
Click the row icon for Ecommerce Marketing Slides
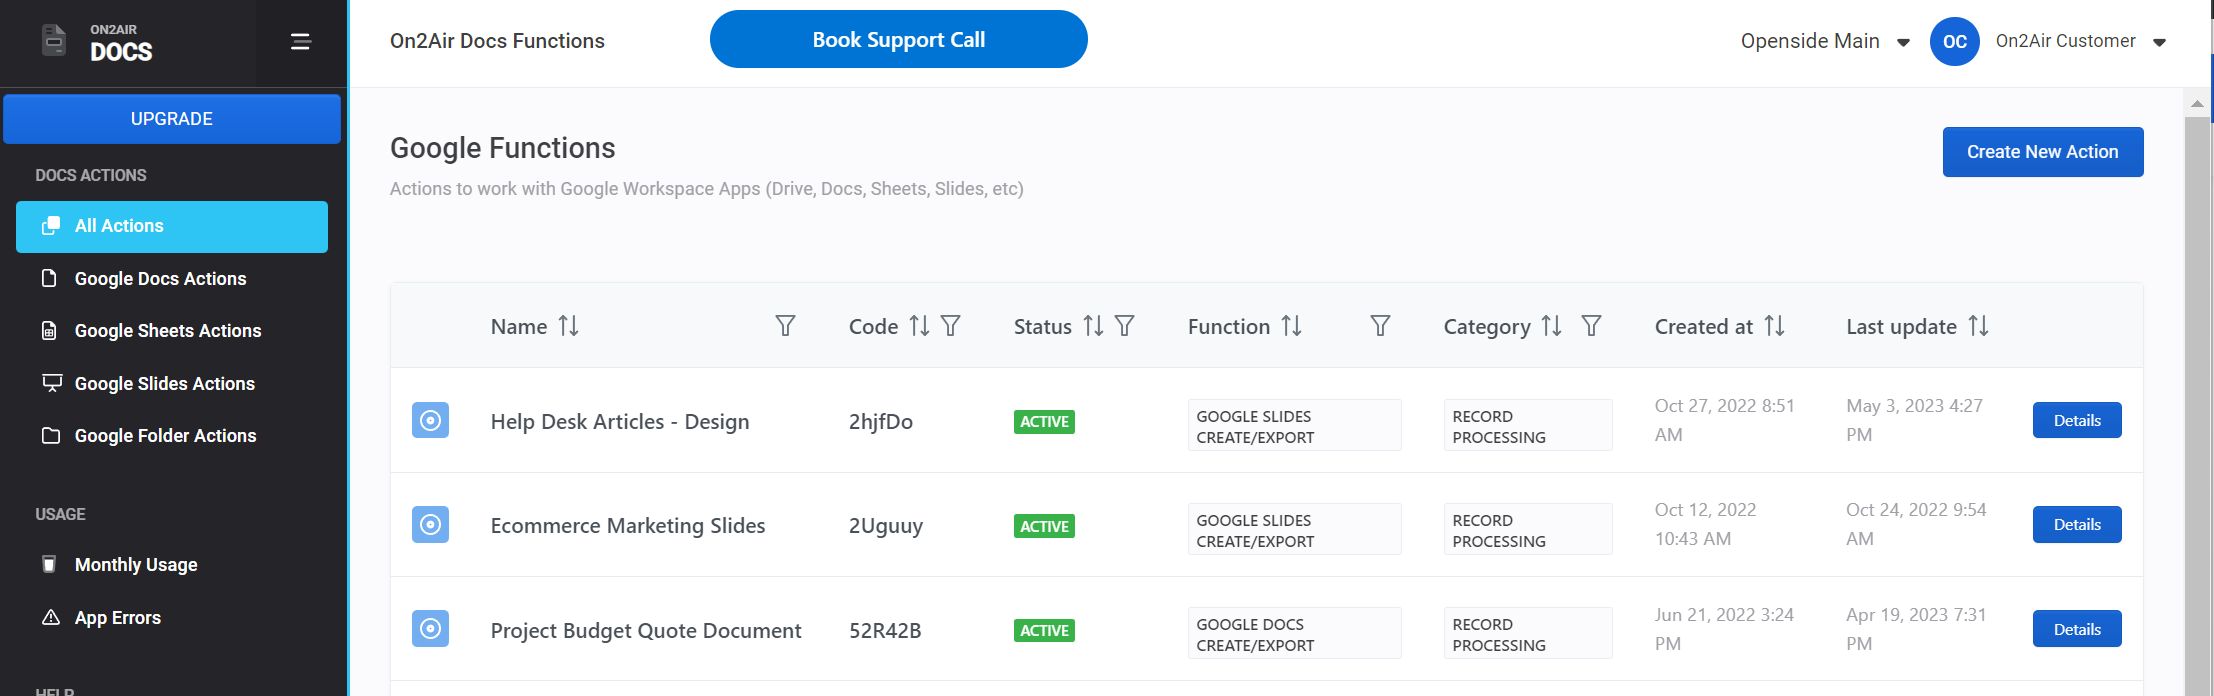(x=430, y=525)
